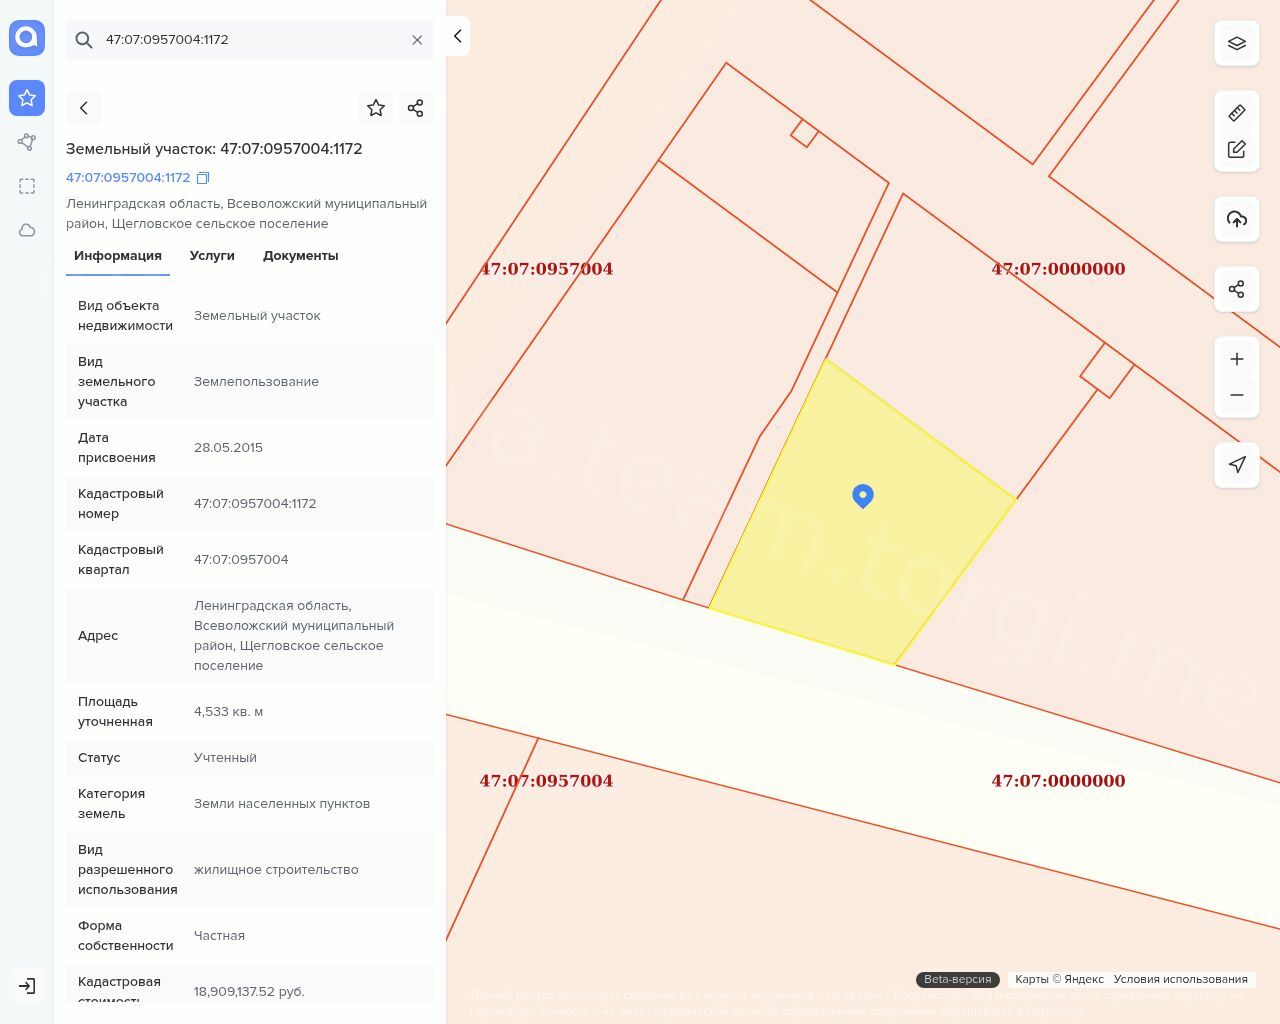
Task: Open the map layers panel
Action: point(1236,44)
